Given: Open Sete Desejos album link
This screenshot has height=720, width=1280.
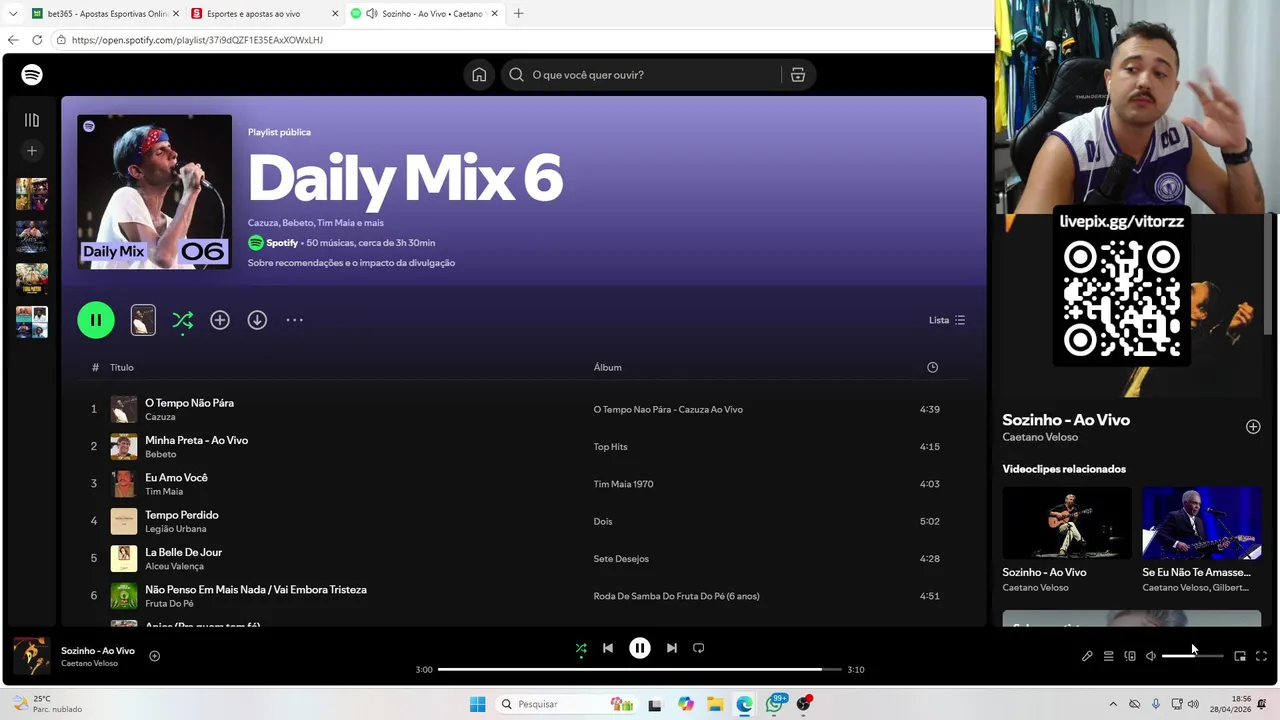Looking at the screenshot, I should click(621, 559).
